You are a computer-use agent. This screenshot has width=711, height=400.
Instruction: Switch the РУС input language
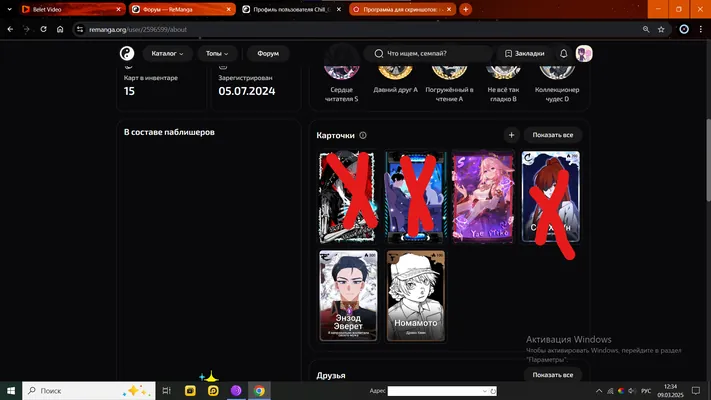click(646, 391)
